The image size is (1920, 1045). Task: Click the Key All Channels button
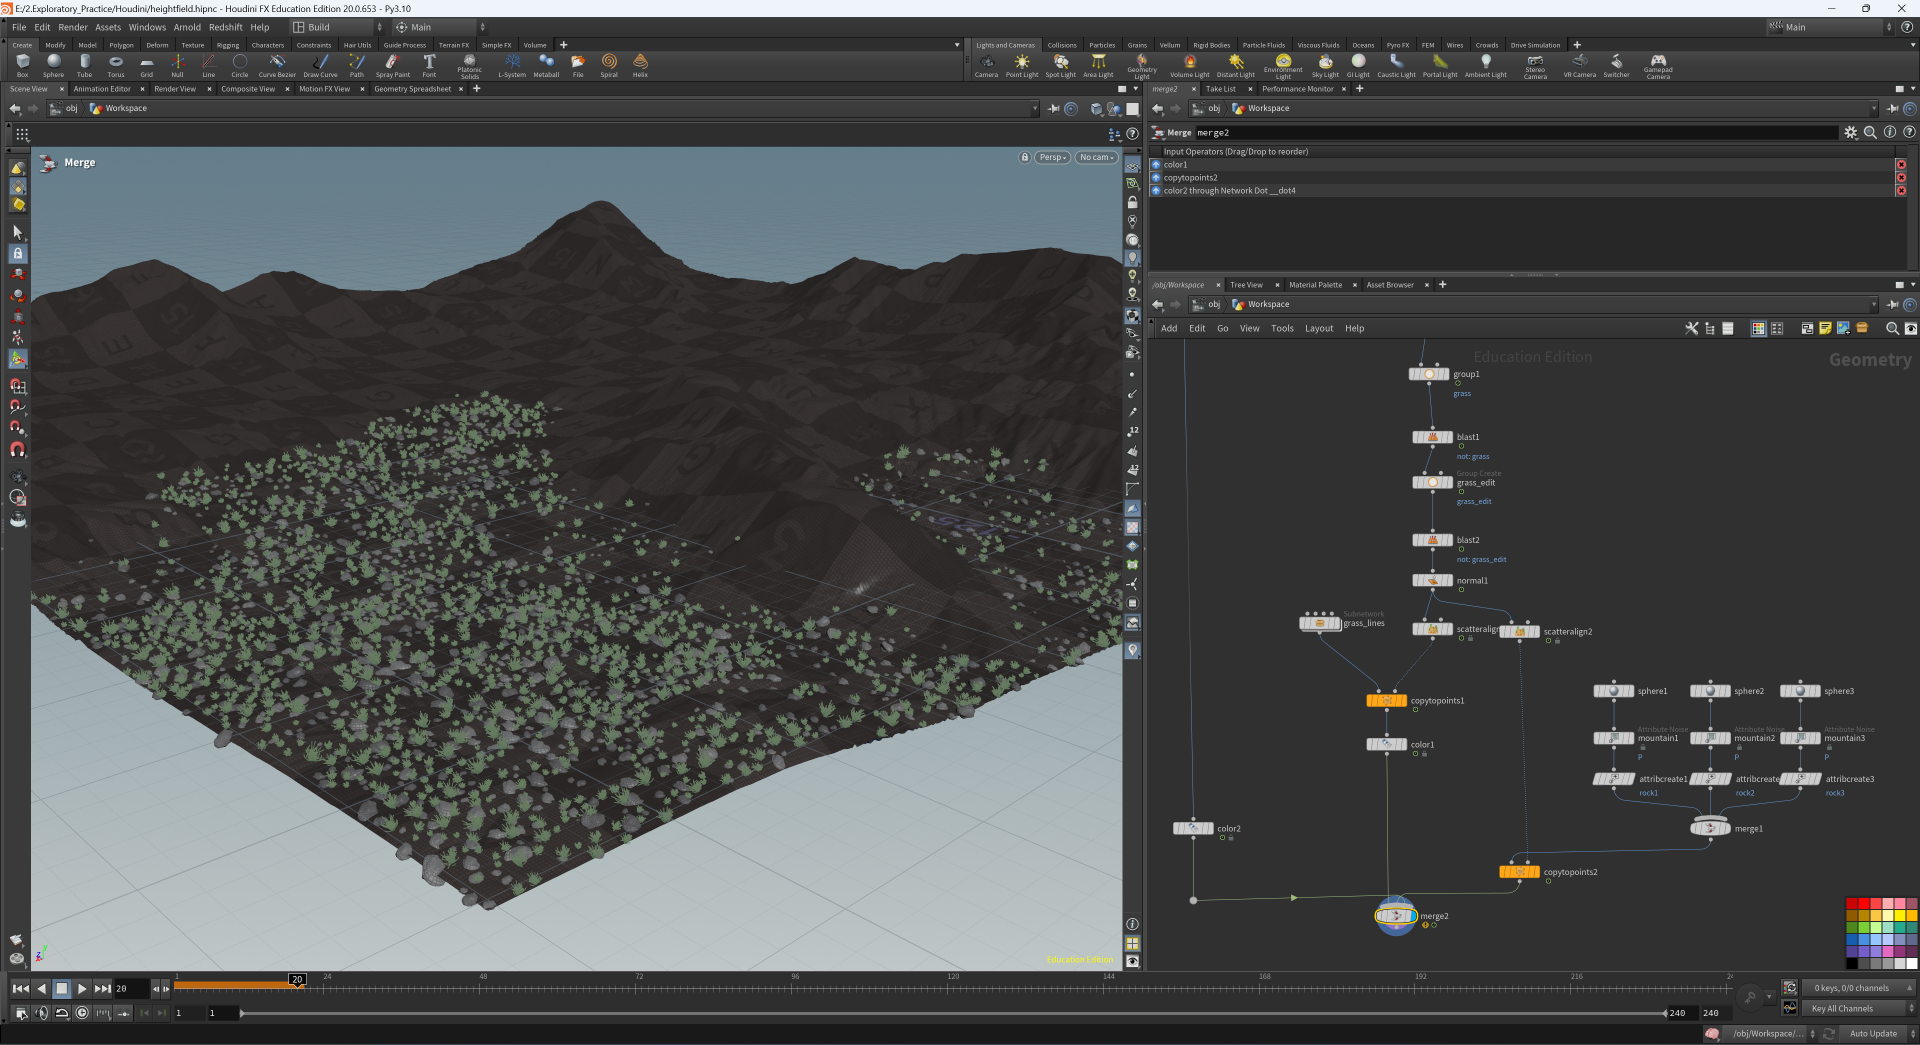coord(1842,1008)
